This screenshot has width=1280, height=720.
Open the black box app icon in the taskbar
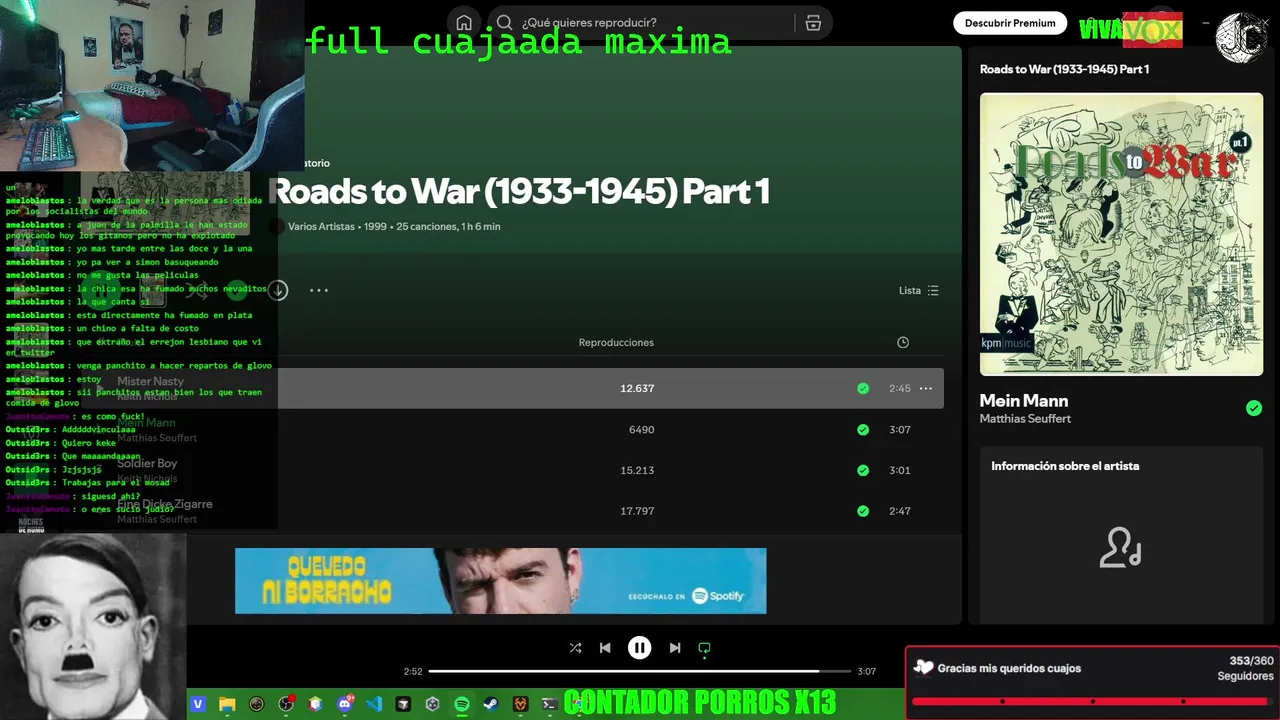pyautogui.click(x=403, y=705)
